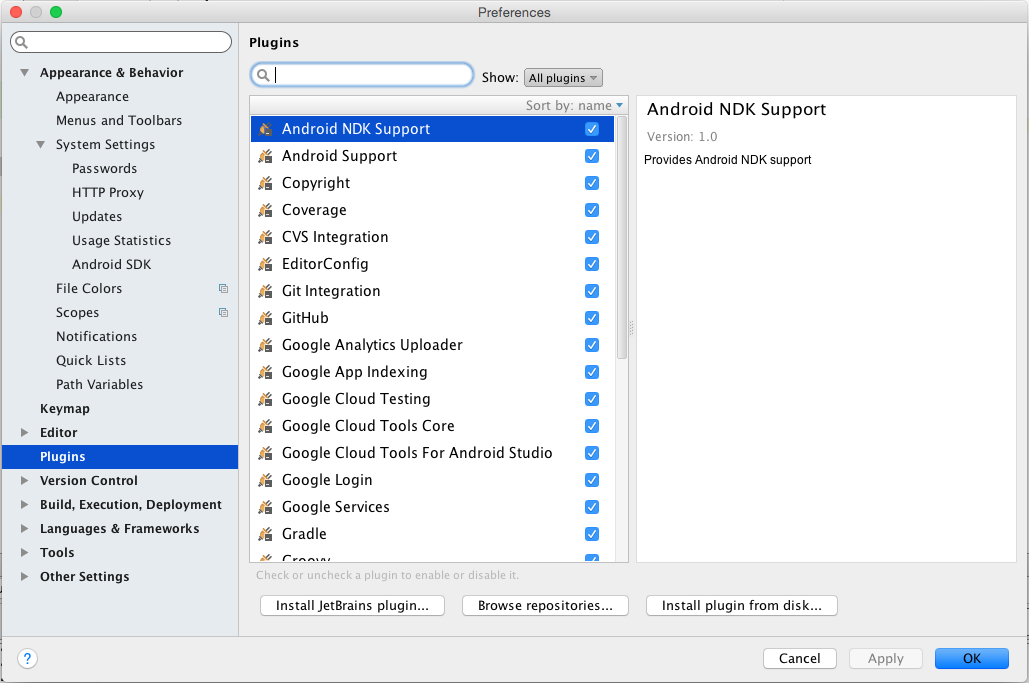
Task: Click the Cancel button
Action: pyautogui.click(x=799, y=659)
